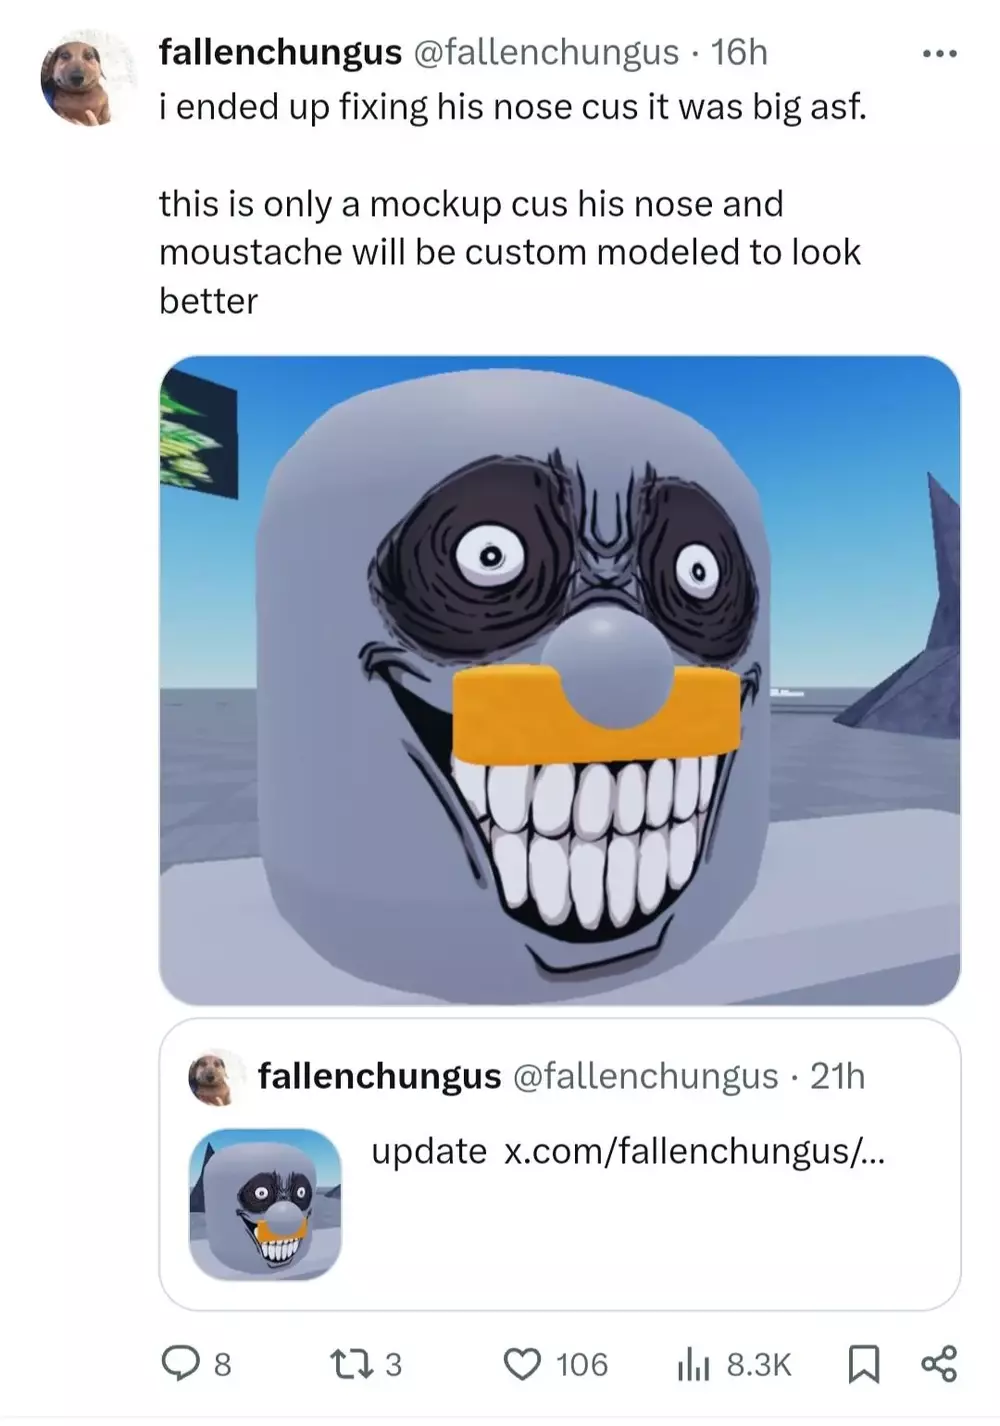1000x1426 pixels.
Task: Click the share icon
Action: click(938, 1364)
